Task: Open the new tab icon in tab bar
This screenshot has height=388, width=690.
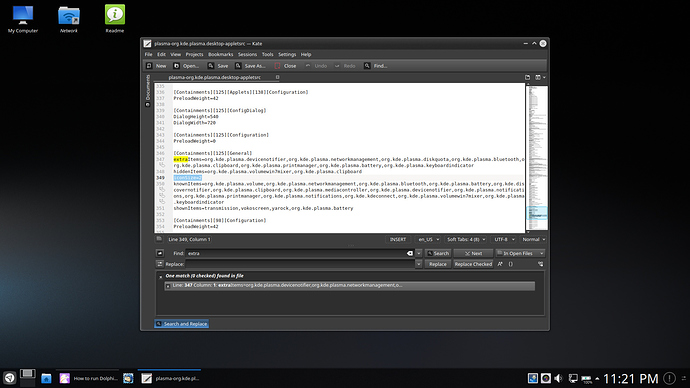Action: tap(528, 77)
